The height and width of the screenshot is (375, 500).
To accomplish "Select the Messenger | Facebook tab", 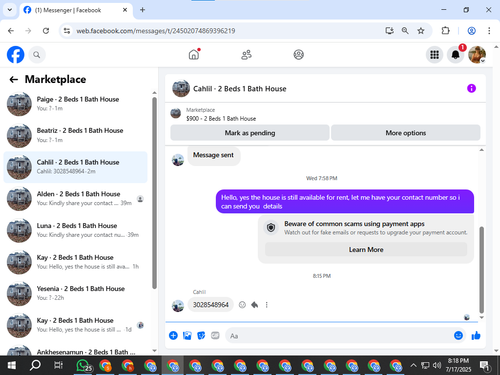I will tap(76, 10).
